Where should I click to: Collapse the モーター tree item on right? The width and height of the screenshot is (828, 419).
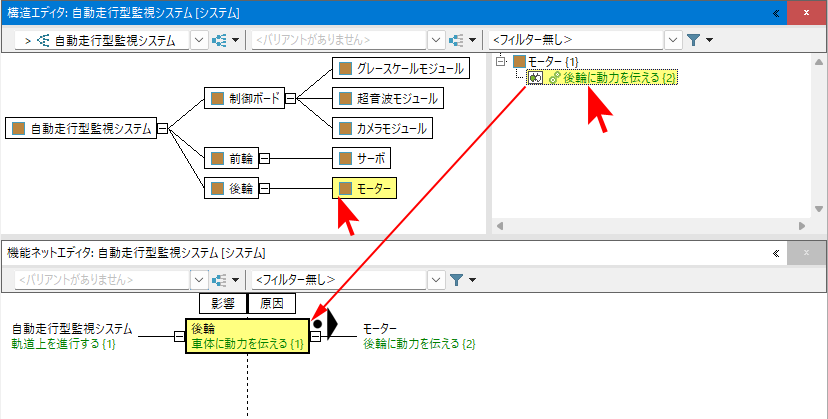(501, 61)
